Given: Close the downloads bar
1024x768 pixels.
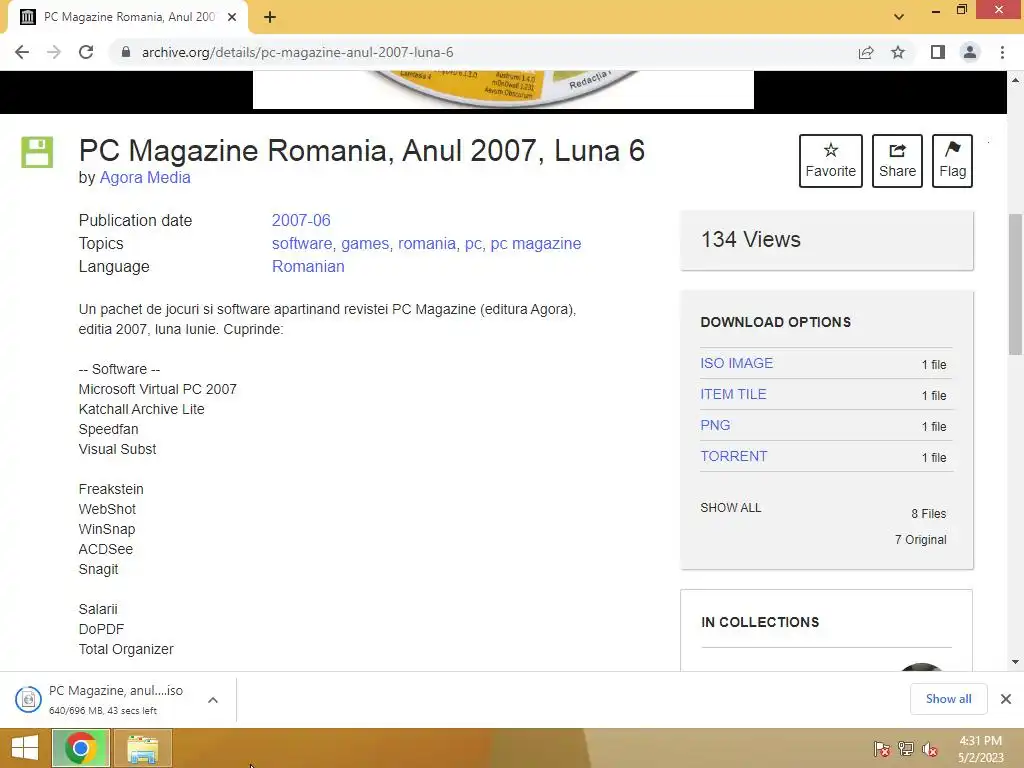Looking at the screenshot, I should [x=1006, y=699].
